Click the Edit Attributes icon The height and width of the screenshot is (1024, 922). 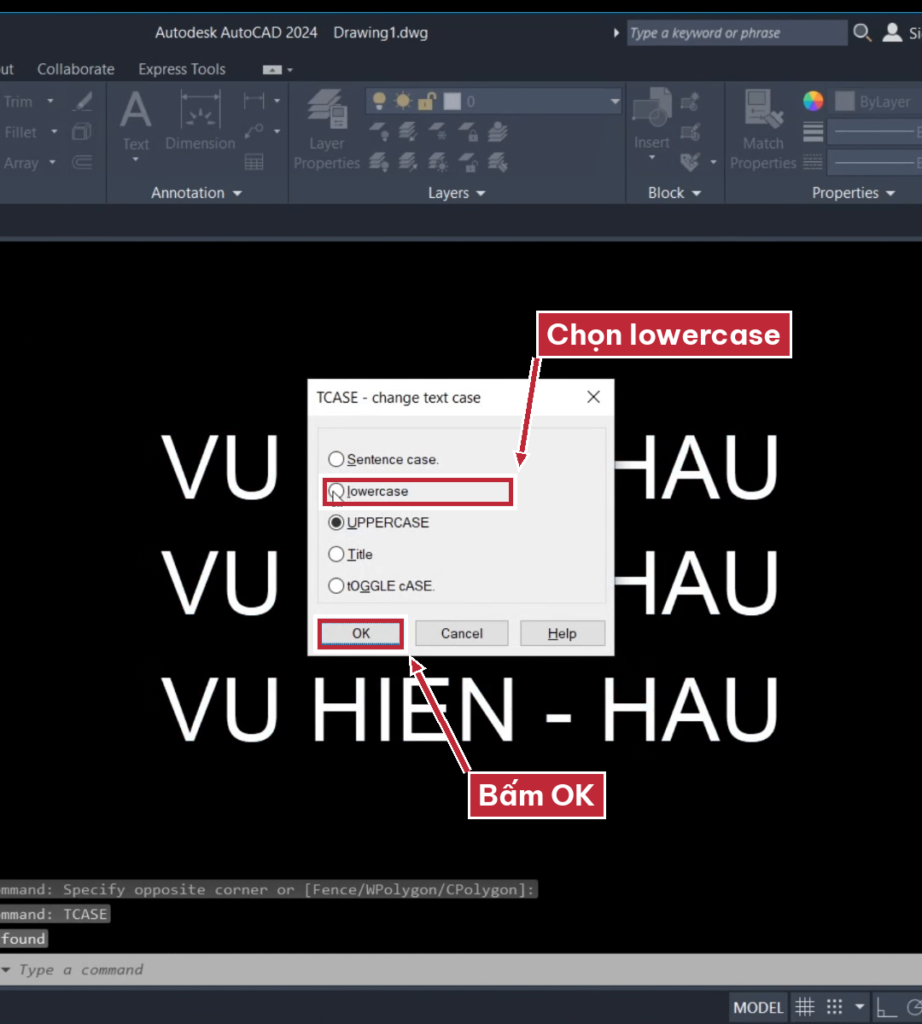coord(690,161)
